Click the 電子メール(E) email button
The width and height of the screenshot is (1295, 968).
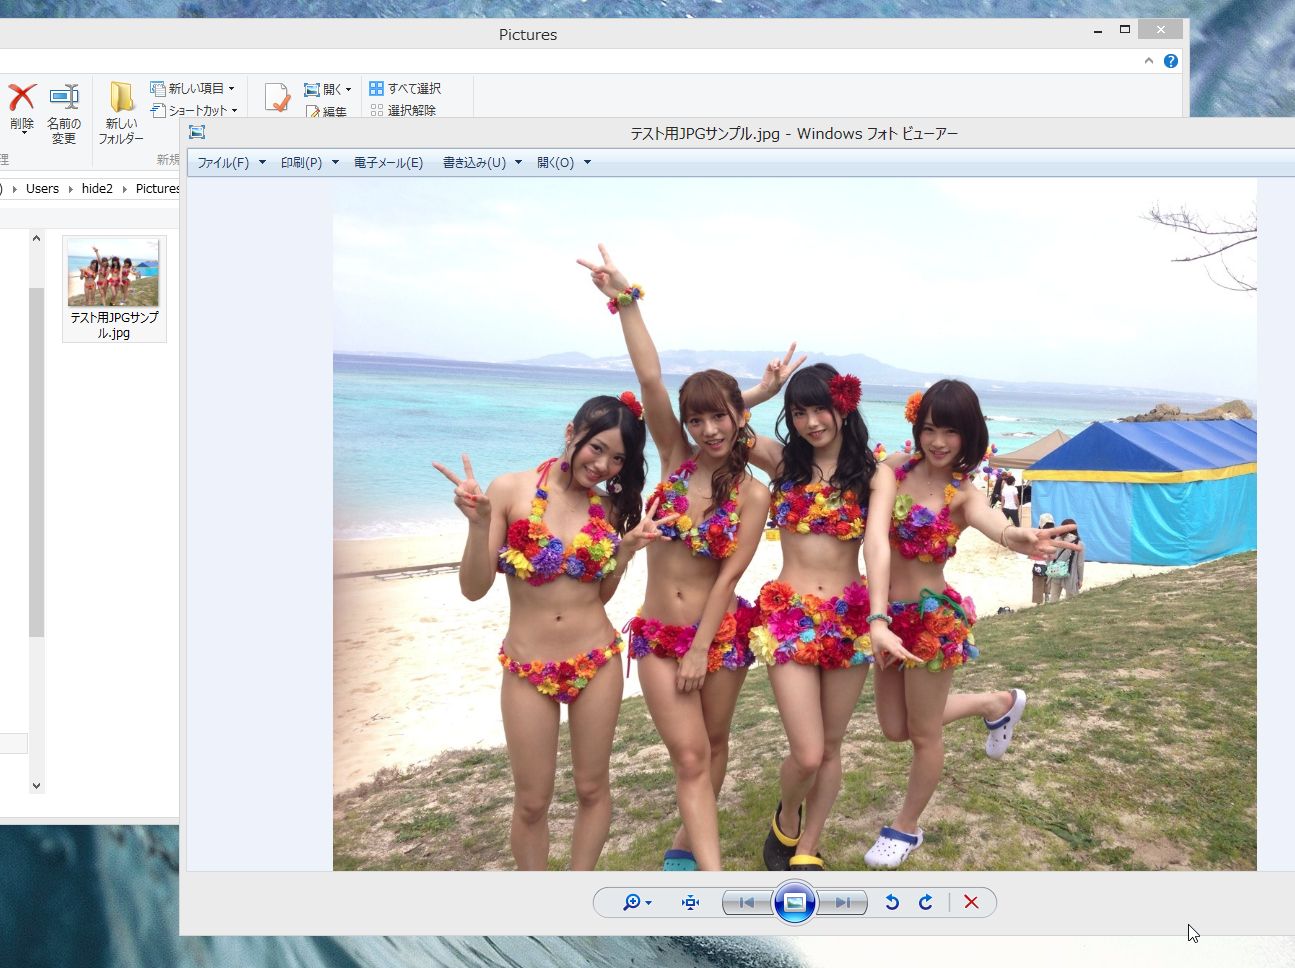[x=388, y=162]
